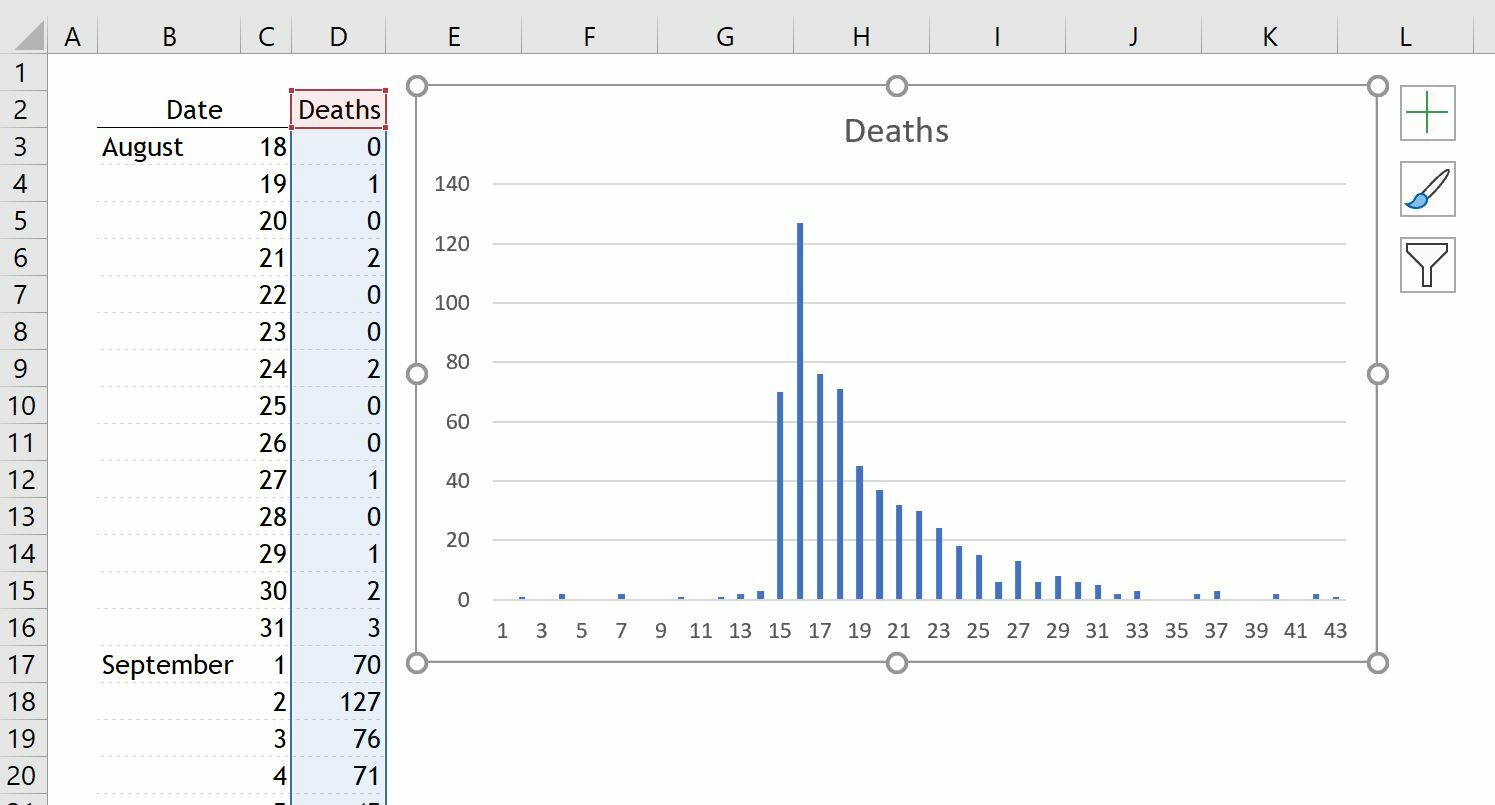Select the Deaths chart title
Screen dimensions: 1495x805
[x=896, y=131]
